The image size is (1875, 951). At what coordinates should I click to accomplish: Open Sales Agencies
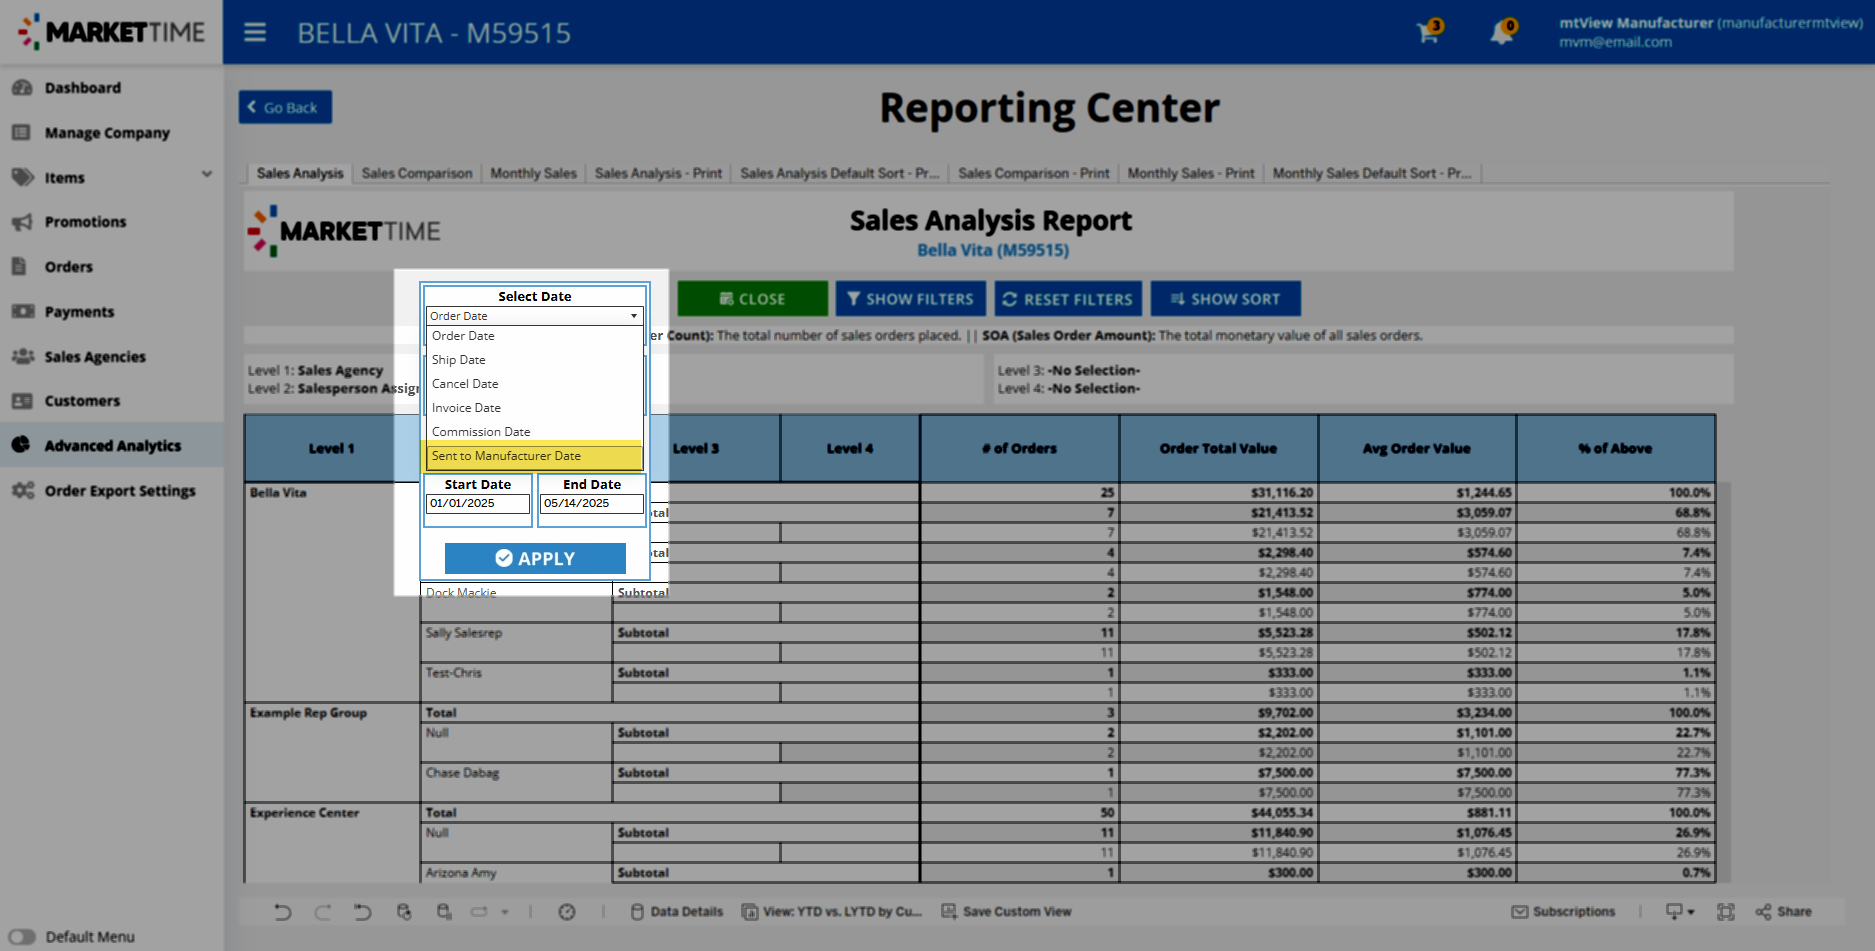click(x=95, y=357)
